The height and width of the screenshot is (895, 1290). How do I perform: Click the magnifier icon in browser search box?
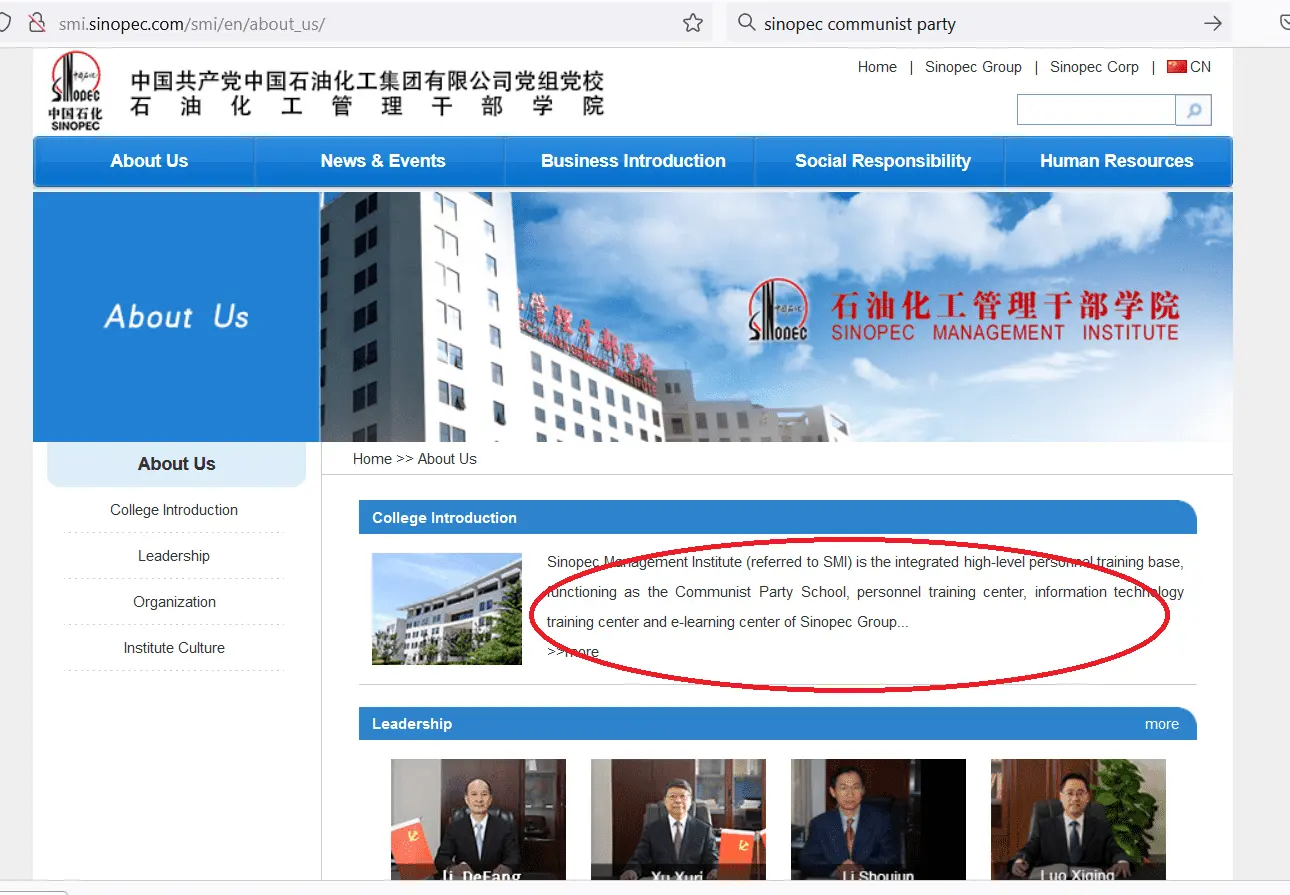[746, 23]
